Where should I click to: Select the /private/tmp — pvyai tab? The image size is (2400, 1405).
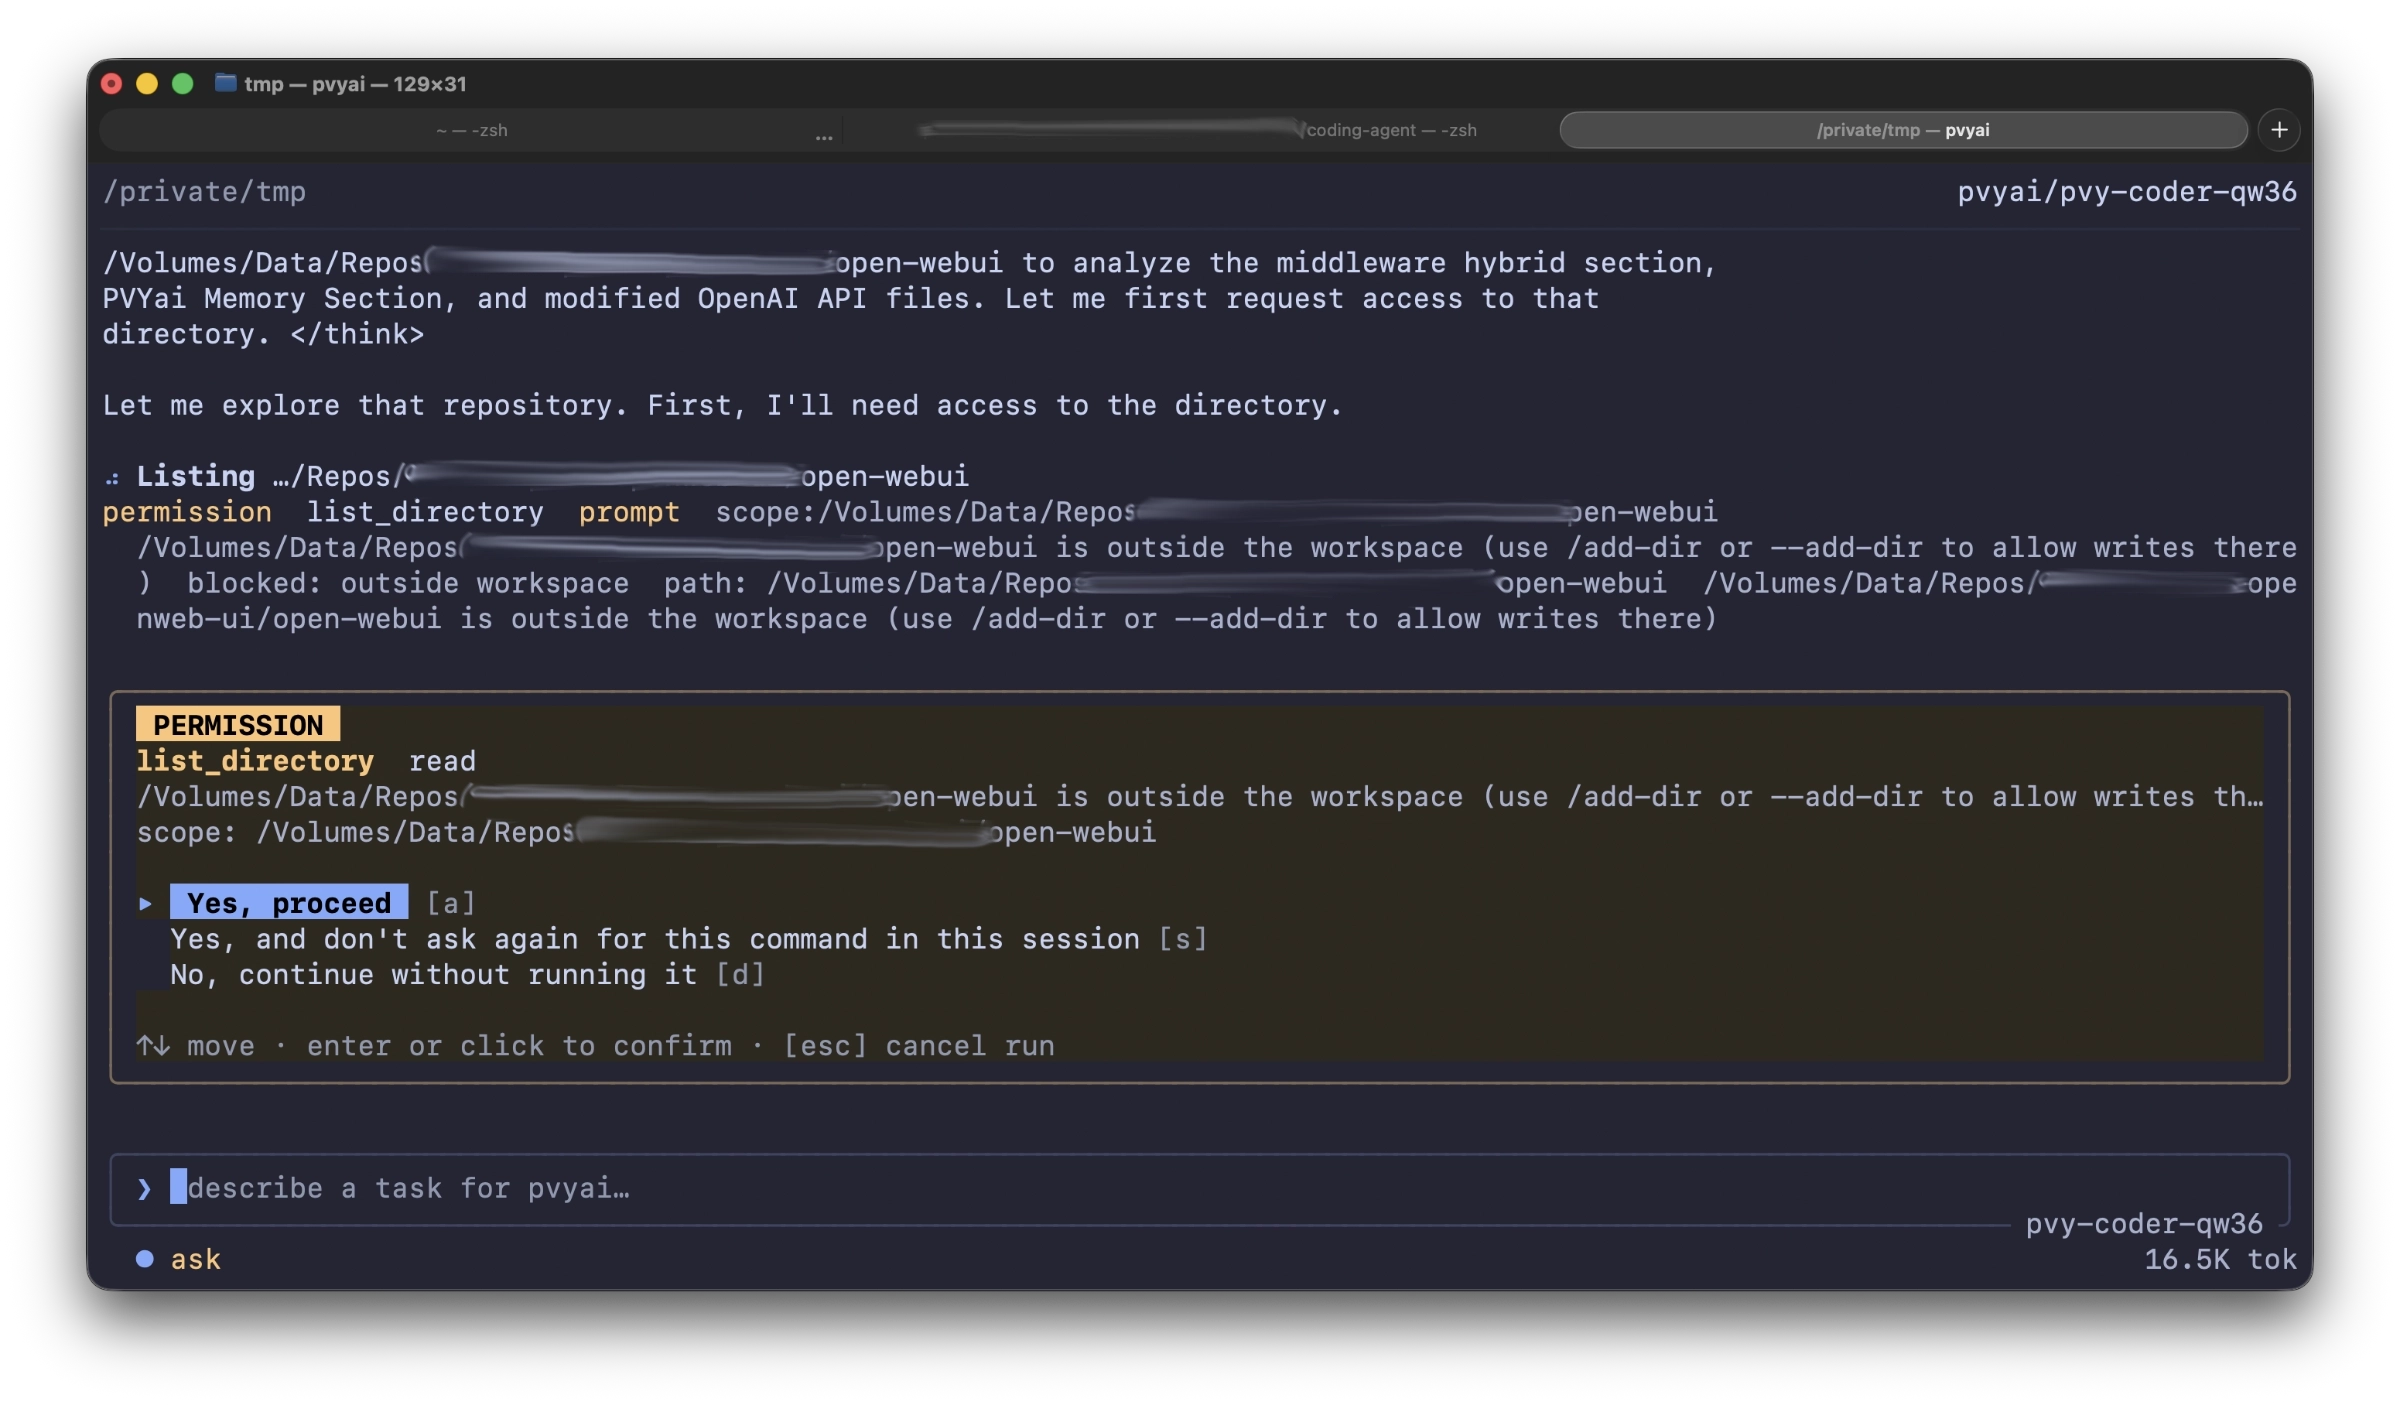coord(1904,130)
